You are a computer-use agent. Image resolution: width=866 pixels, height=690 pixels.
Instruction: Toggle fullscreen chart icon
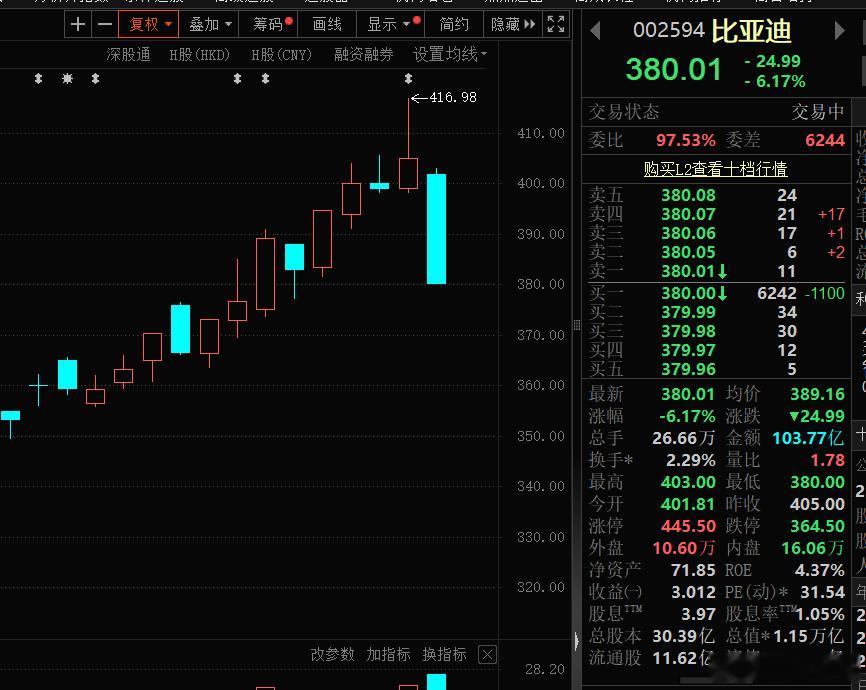556,24
